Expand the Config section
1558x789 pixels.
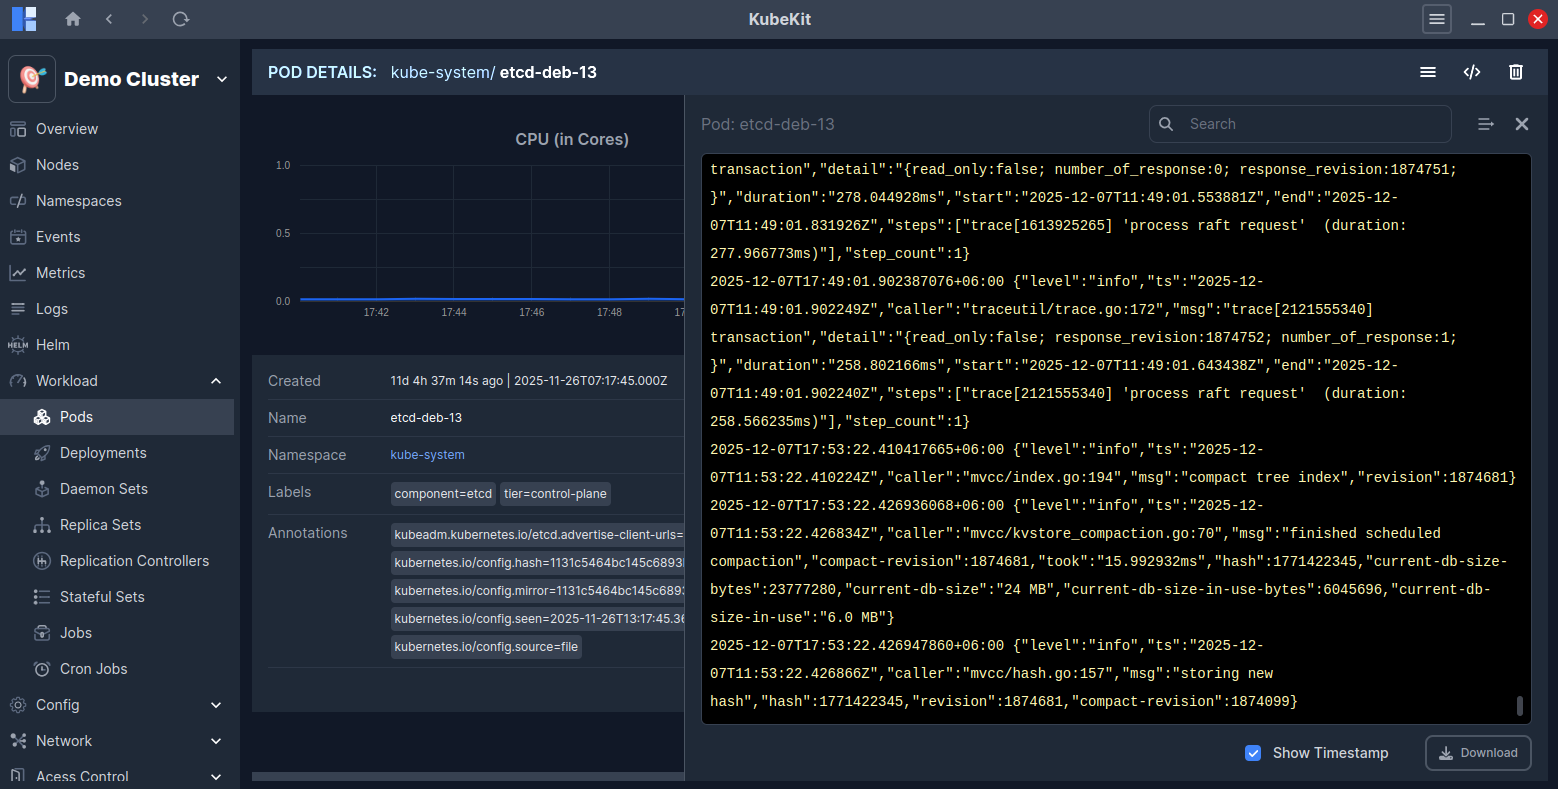(216, 705)
